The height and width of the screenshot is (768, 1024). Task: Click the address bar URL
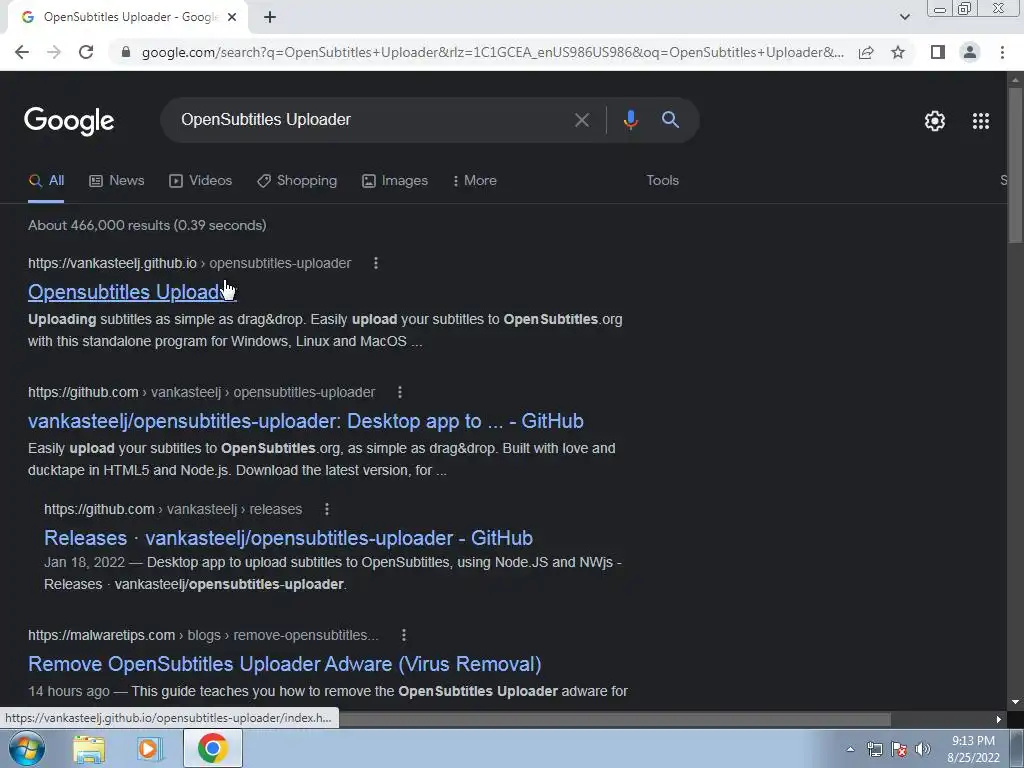click(x=492, y=52)
